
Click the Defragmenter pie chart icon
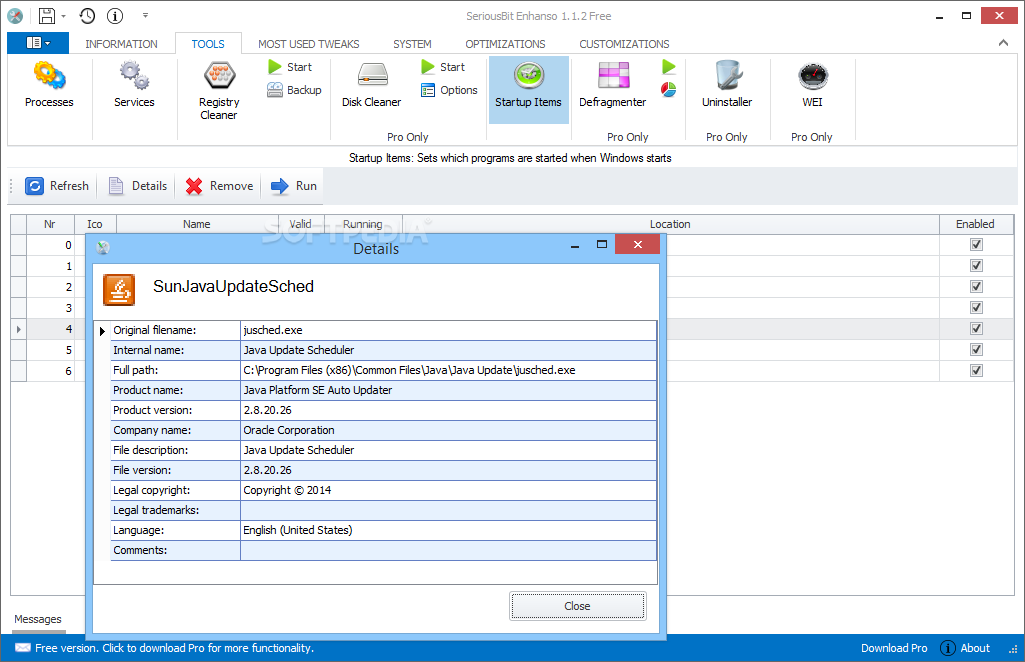coord(668,90)
